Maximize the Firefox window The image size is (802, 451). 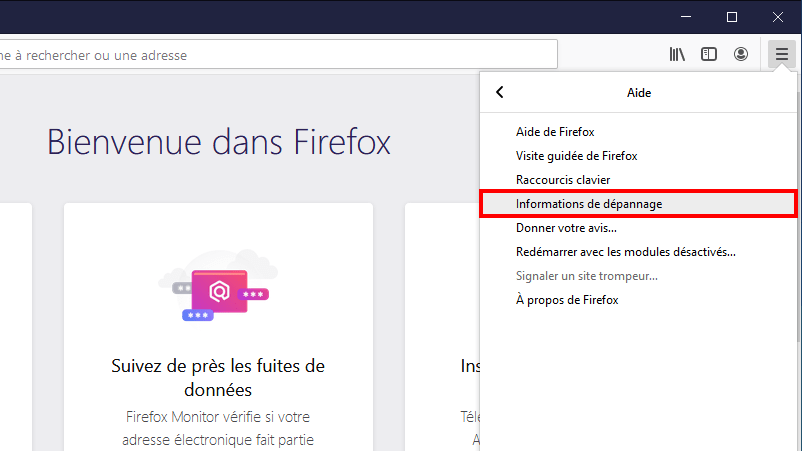tap(732, 17)
